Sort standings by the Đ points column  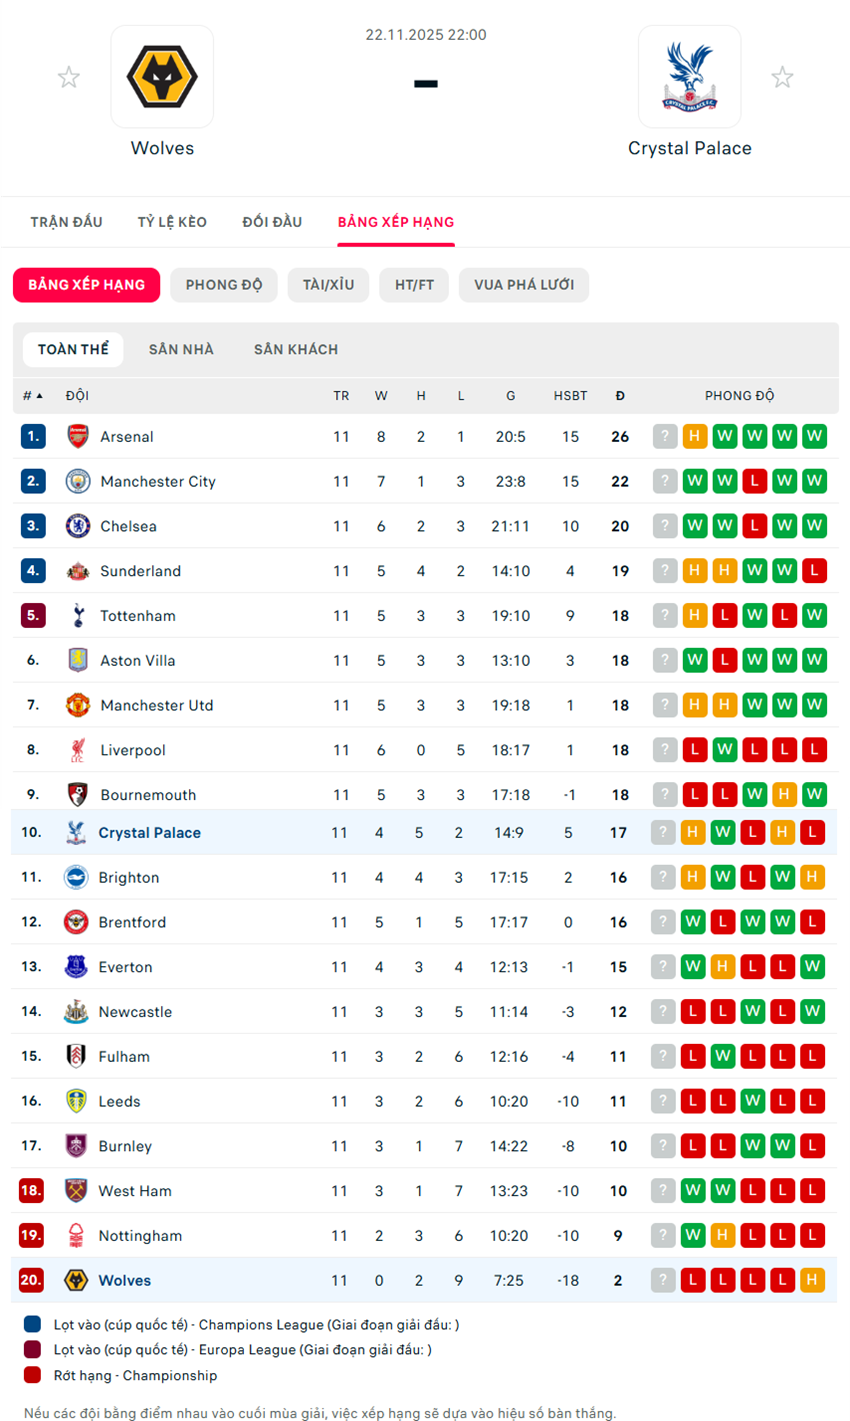tap(620, 396)
